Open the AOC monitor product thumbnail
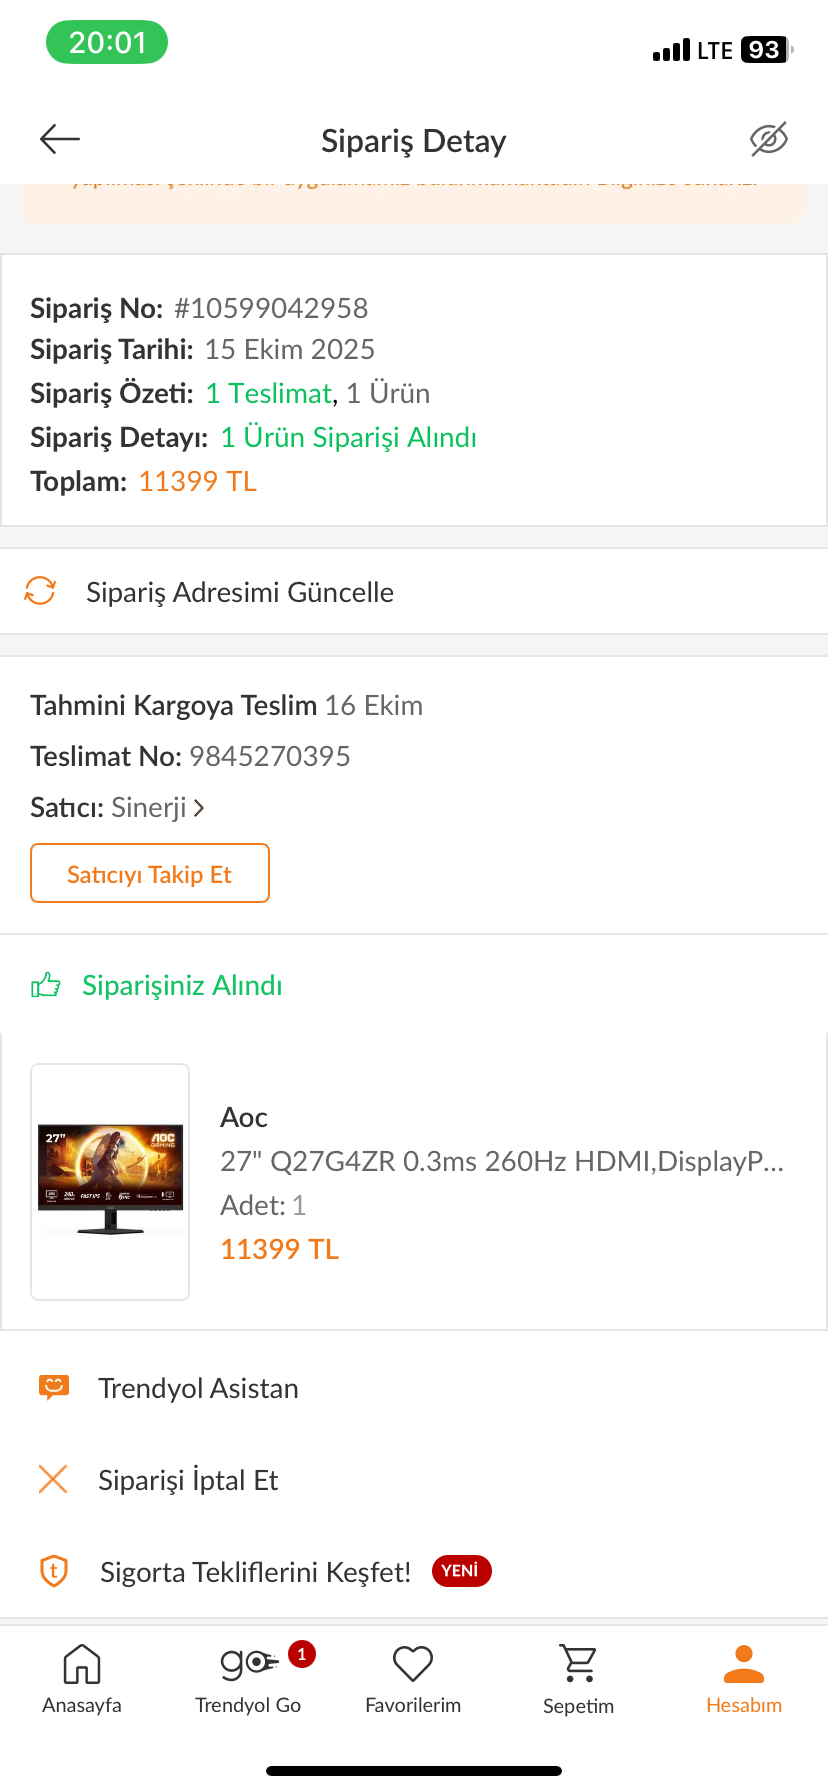The width and height of the screenshot is (828, 1792). 110,1182
